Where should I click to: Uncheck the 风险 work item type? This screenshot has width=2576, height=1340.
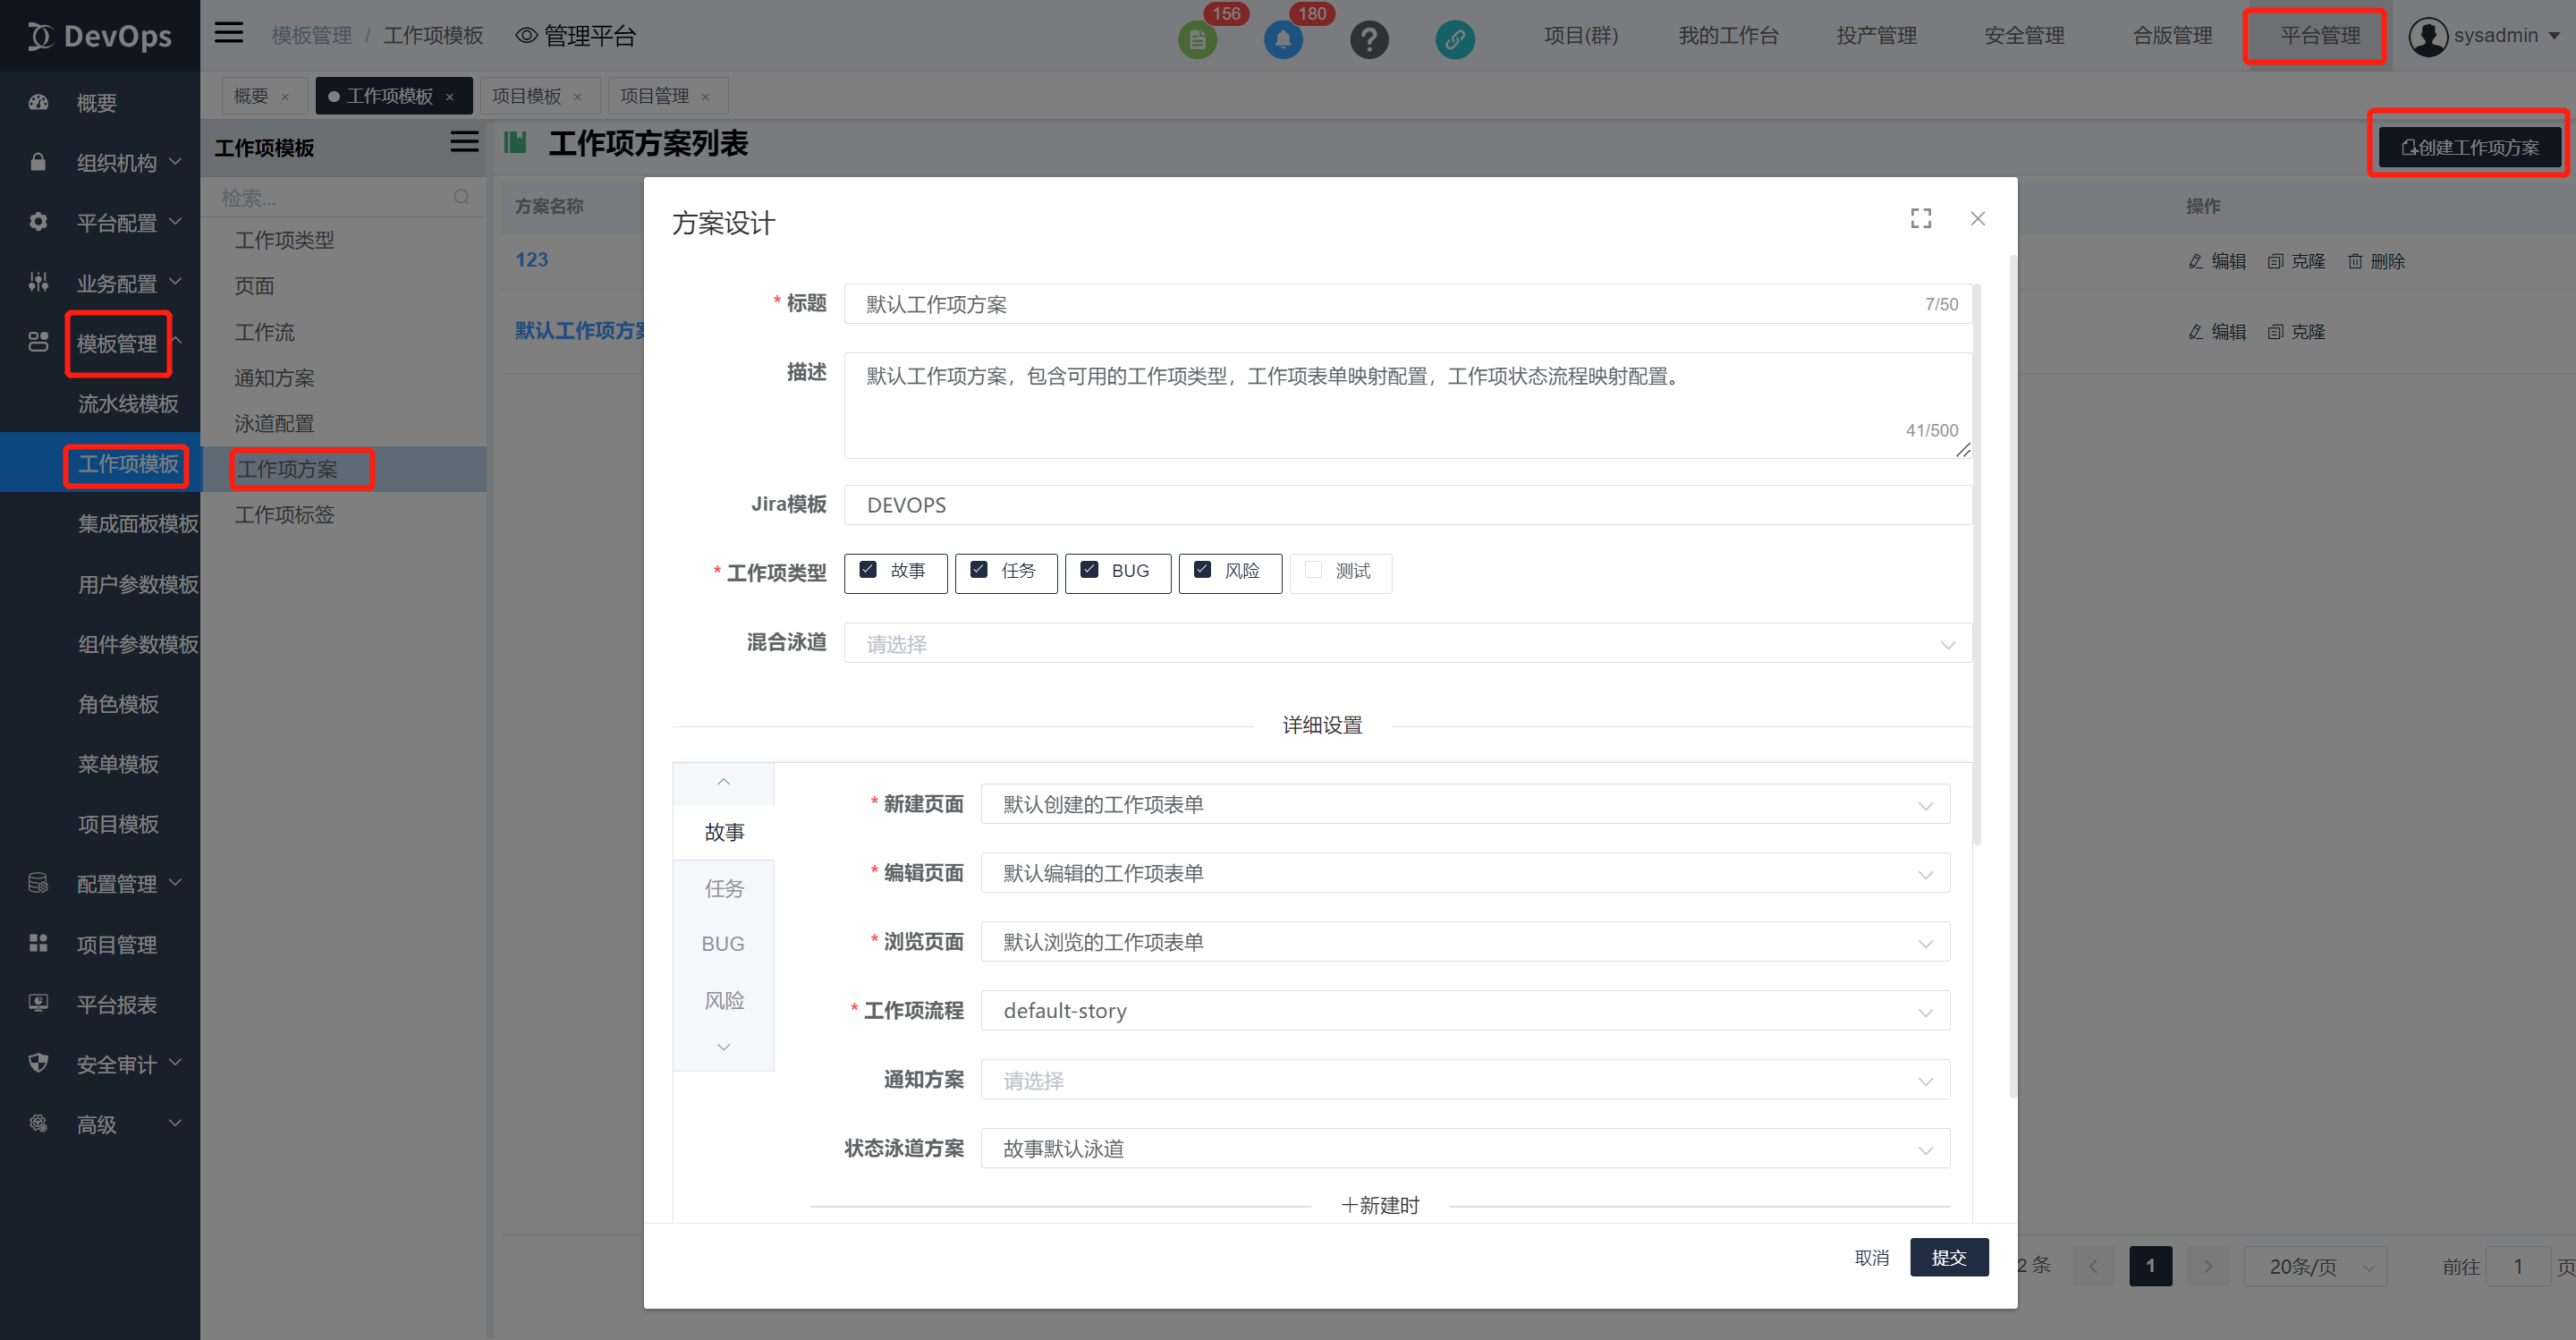tap(1202, 569)
